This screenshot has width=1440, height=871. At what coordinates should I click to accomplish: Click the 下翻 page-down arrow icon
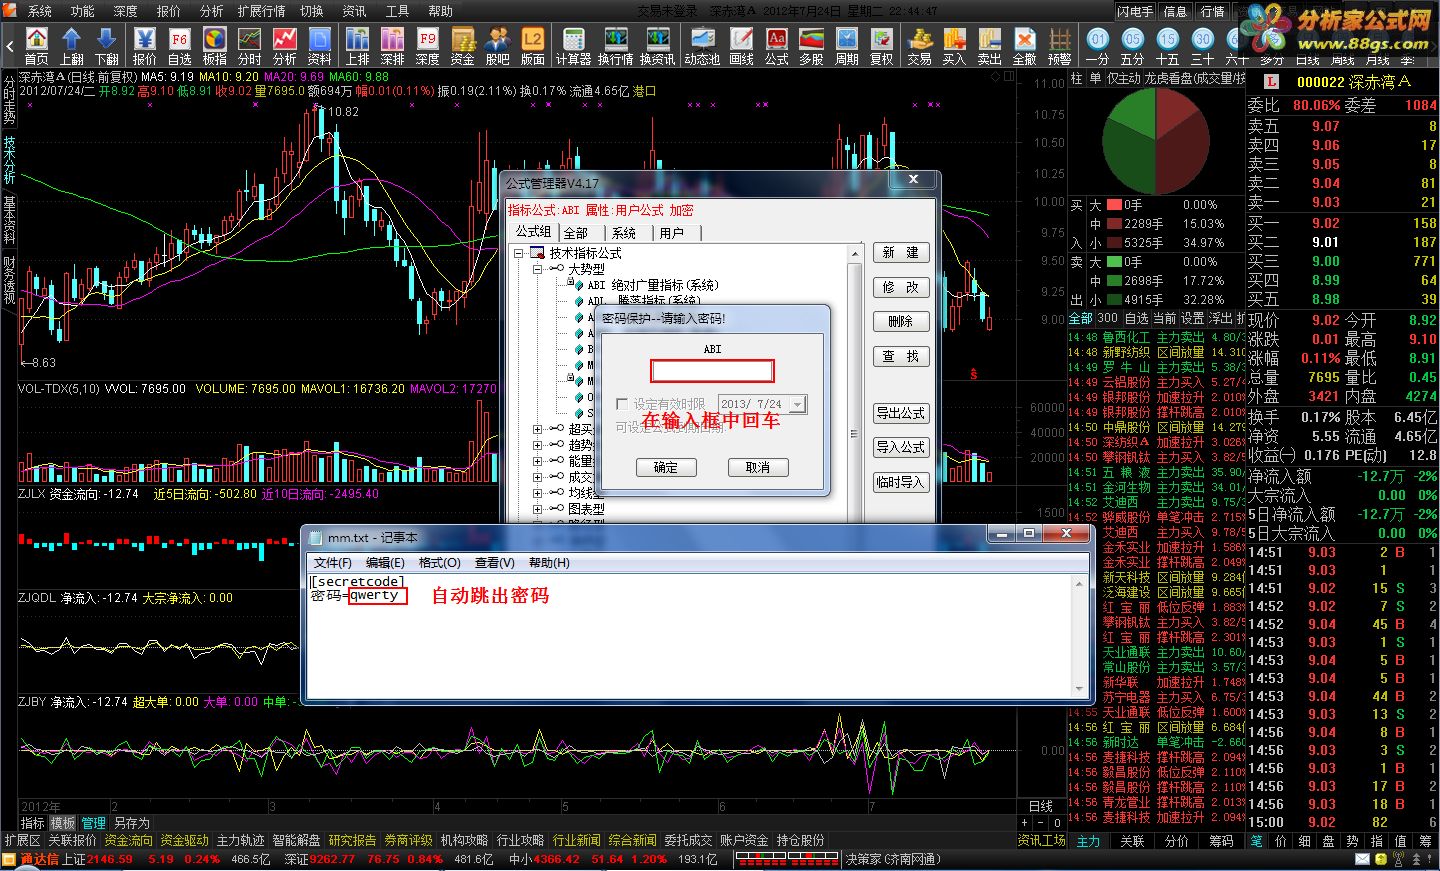pos(107,46)
